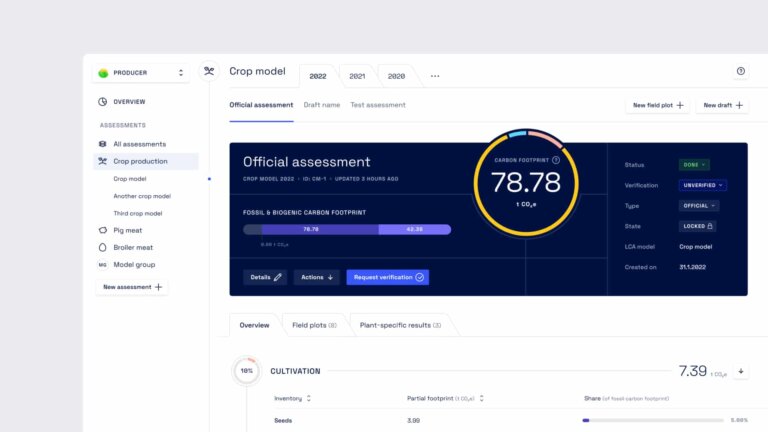The image size is (768, 432).
Task: Open the Producer organization selector
Action: (140, 72)
